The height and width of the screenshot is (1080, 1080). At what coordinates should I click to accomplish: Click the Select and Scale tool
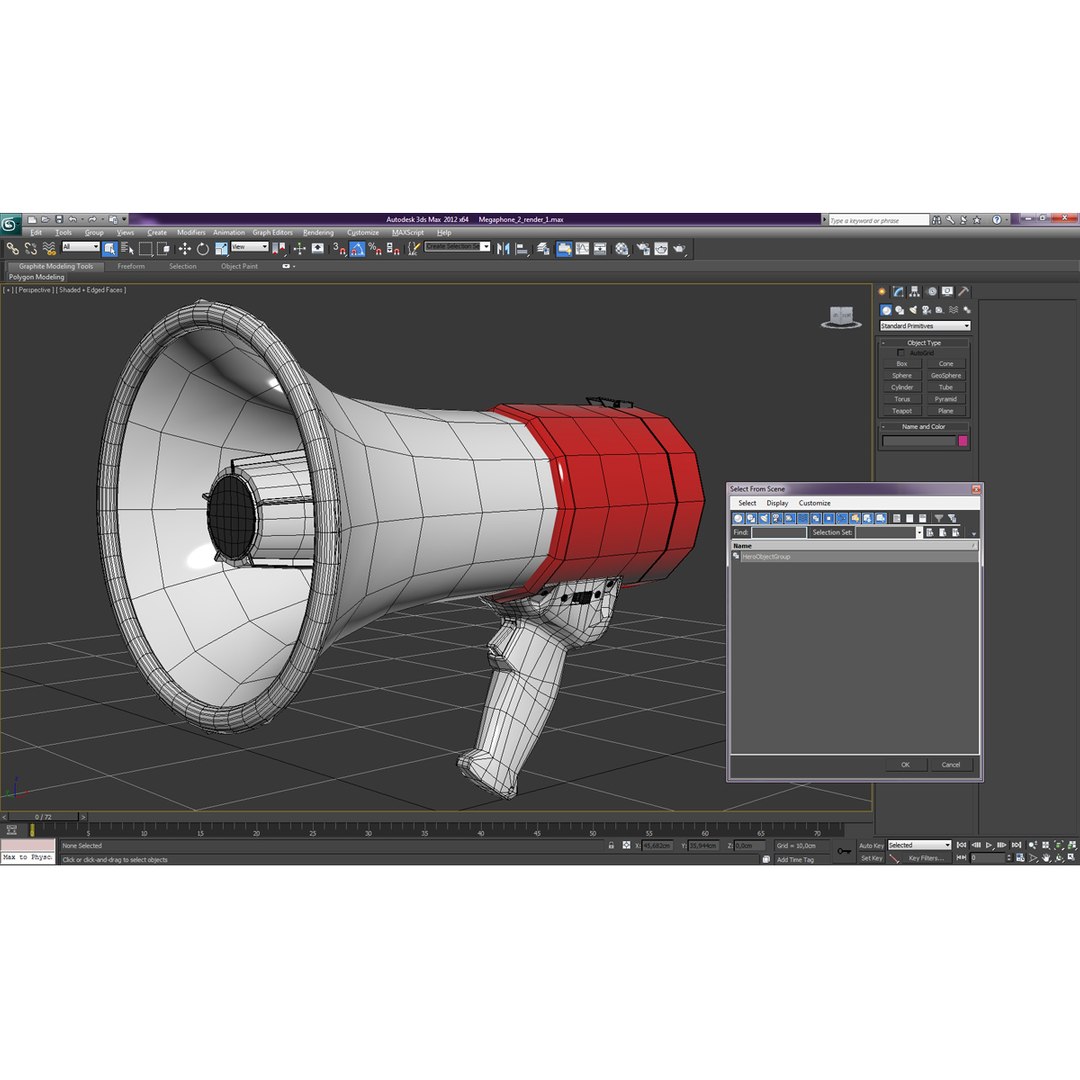point(220,249)
